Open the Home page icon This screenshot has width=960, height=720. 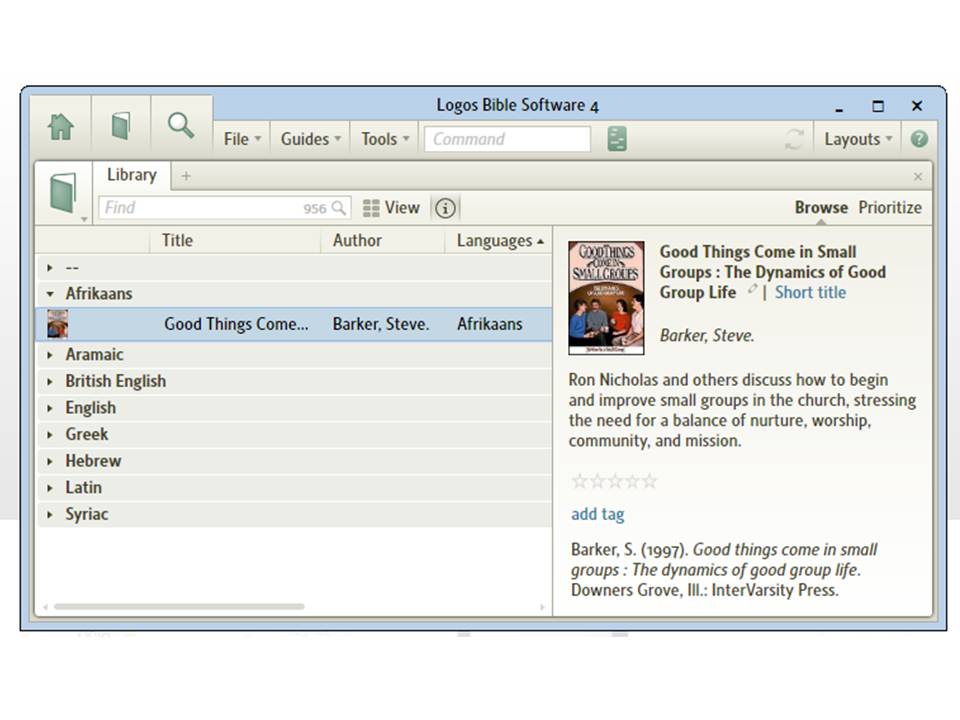tap(61, 127)
